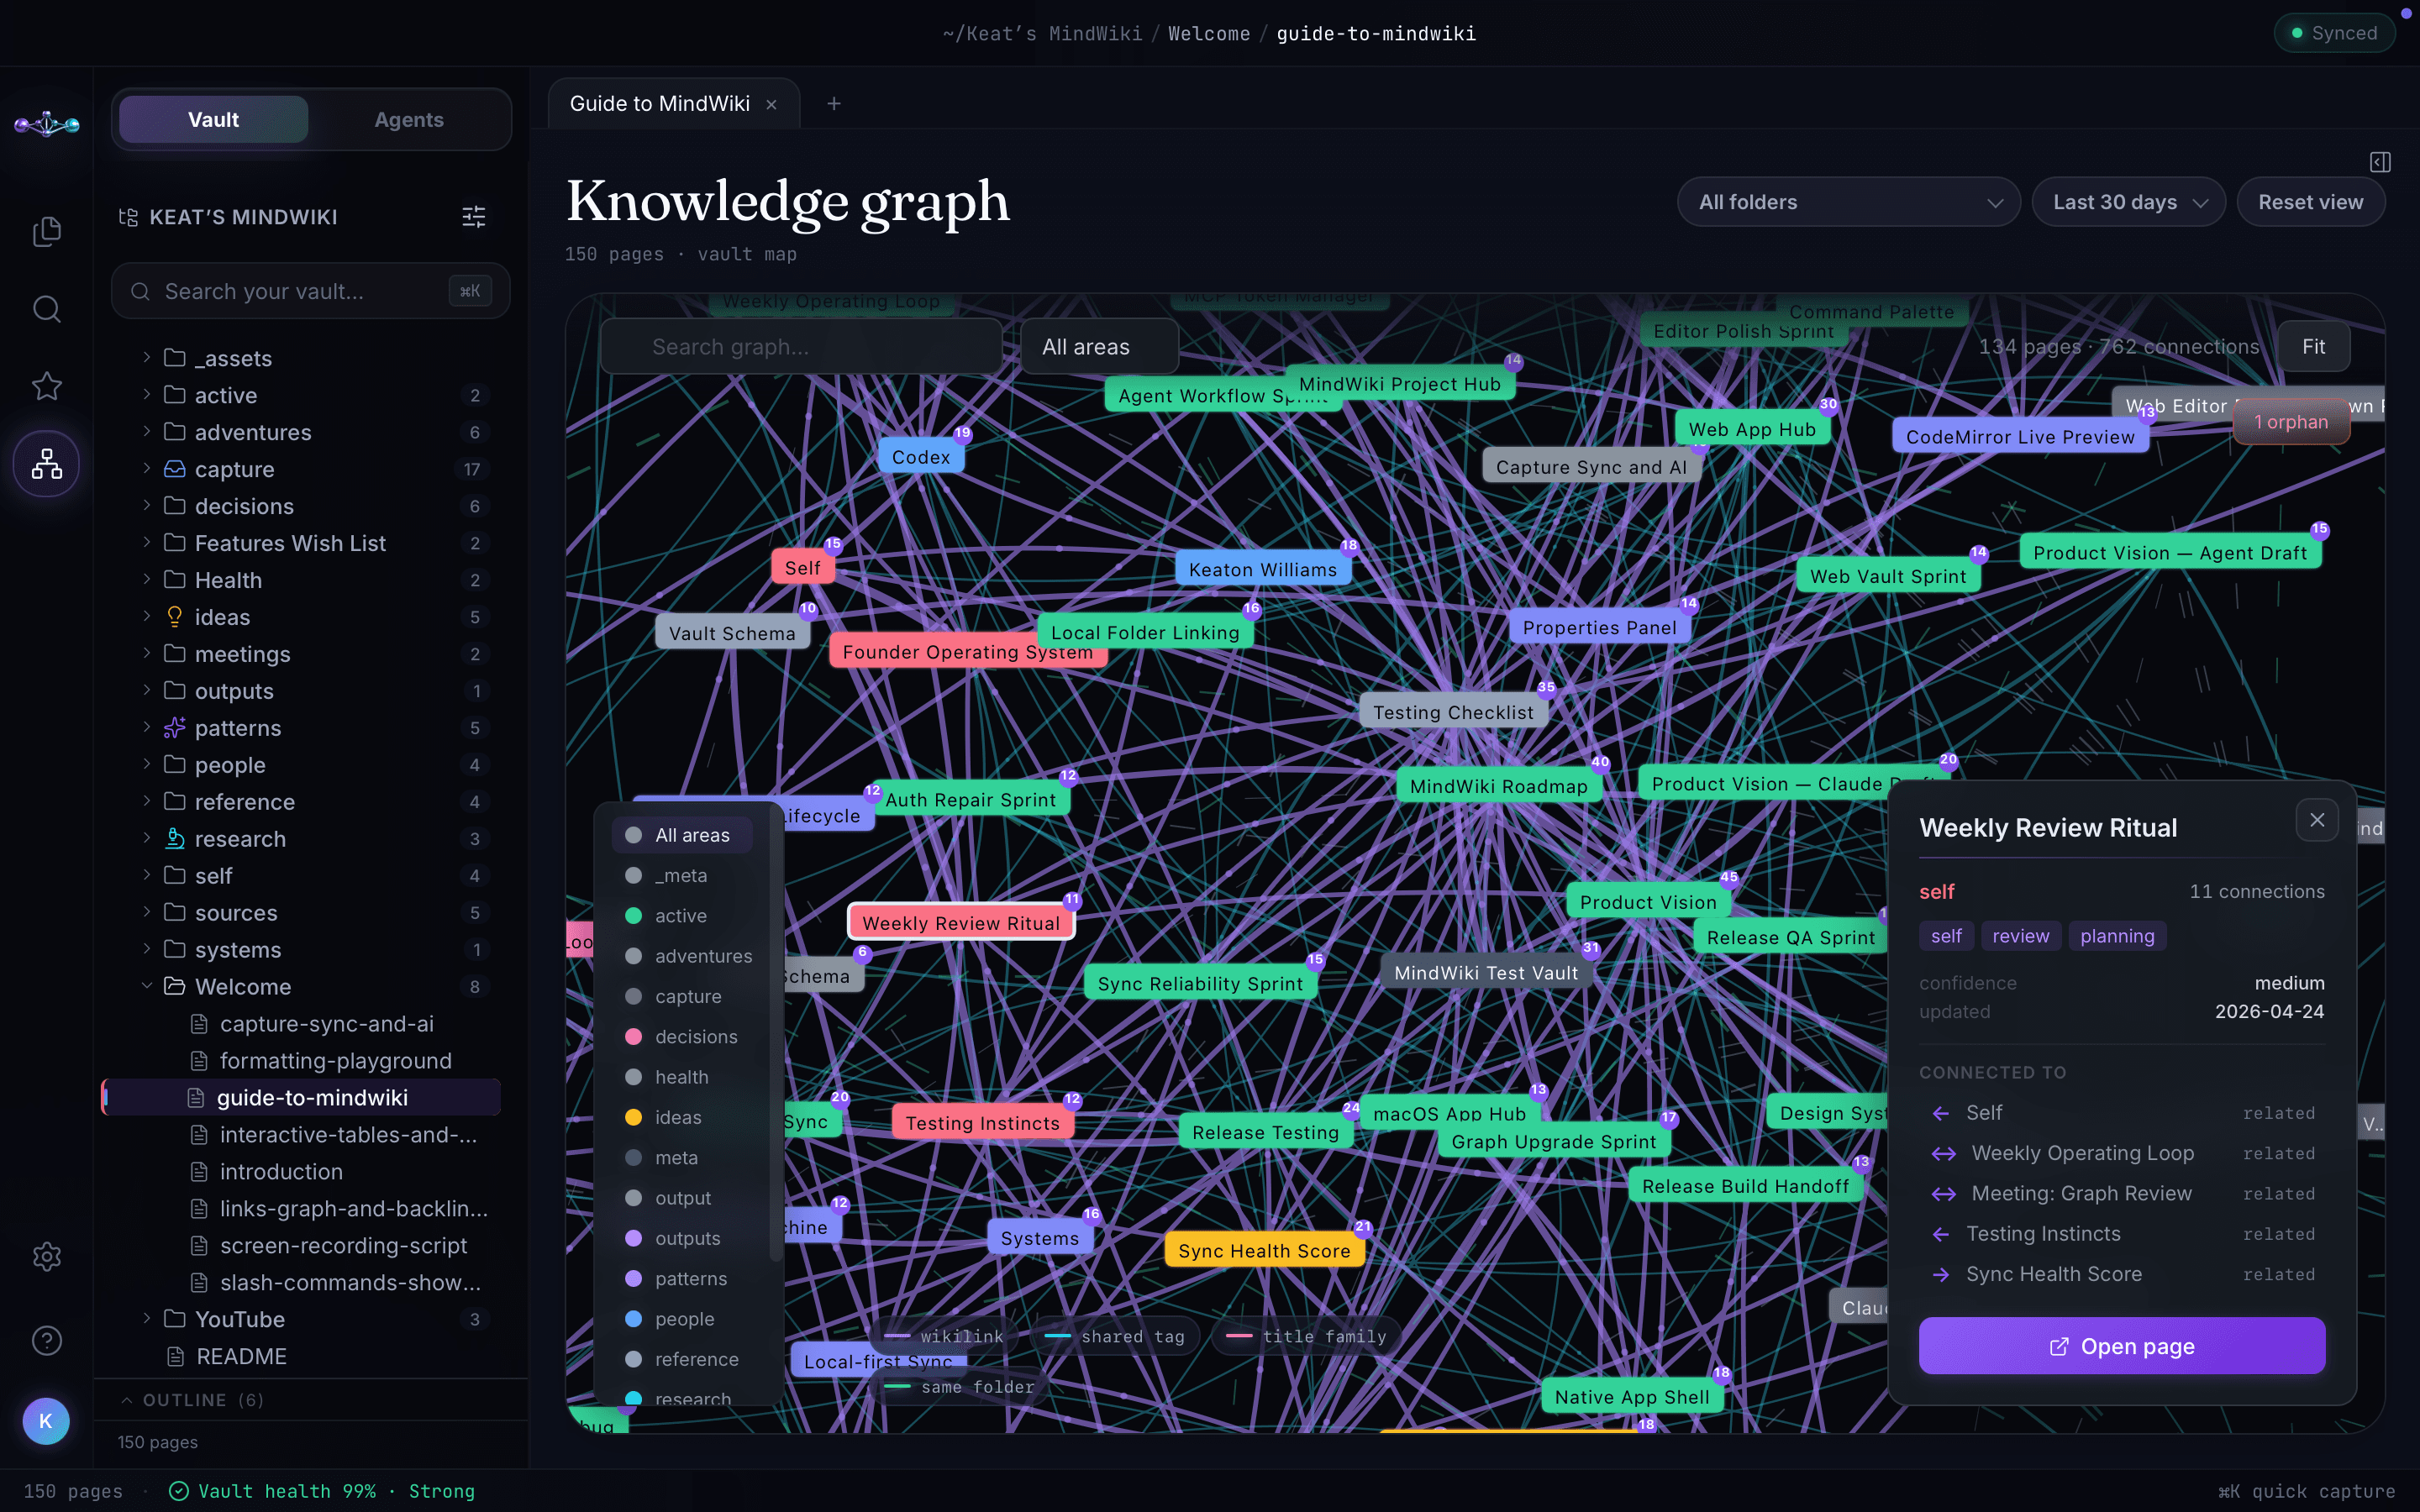Viewport: 2420px width, 1512px height.
Task: Select the people area filter
Action: coord(683,1319)
